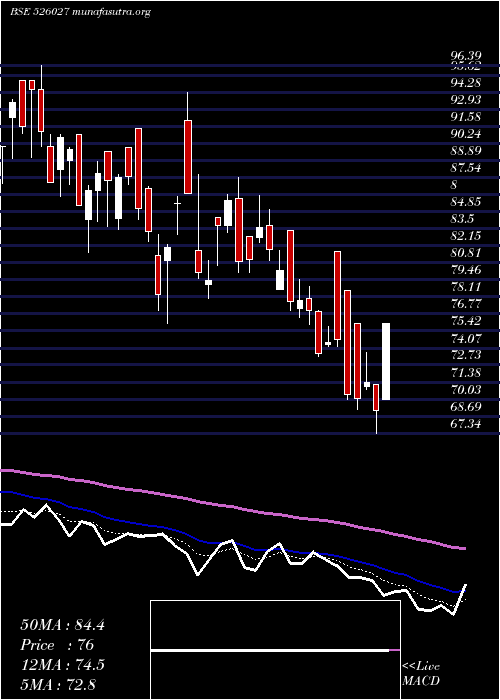Click the 80.81 price axis label
This screenshot has height=700, width=500.
click(466, 253)
